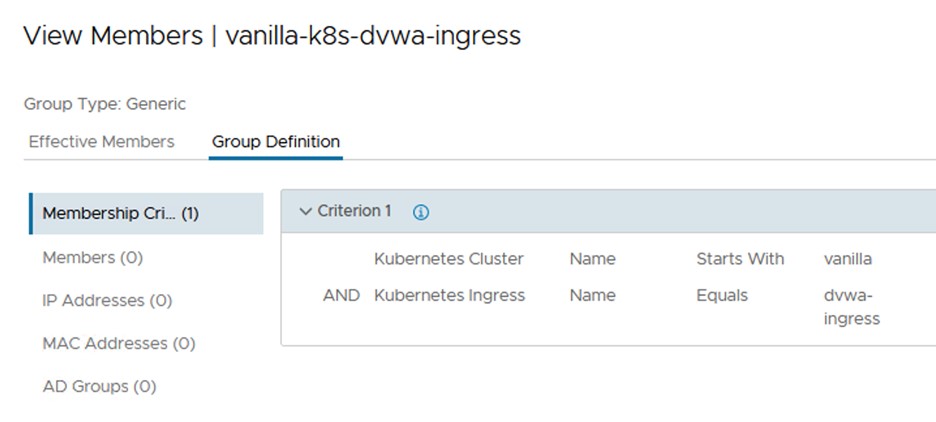Click Name in the Kubernetes Ingress row

593,296
